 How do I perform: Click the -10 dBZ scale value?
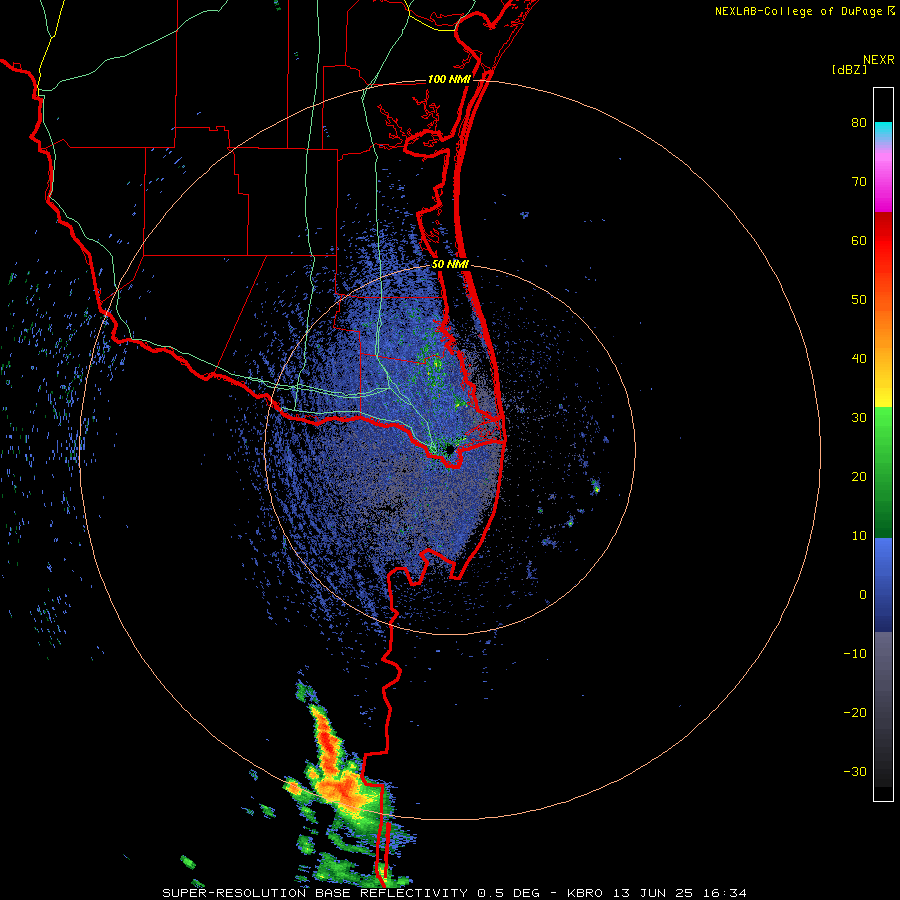(x=855, y=653)
